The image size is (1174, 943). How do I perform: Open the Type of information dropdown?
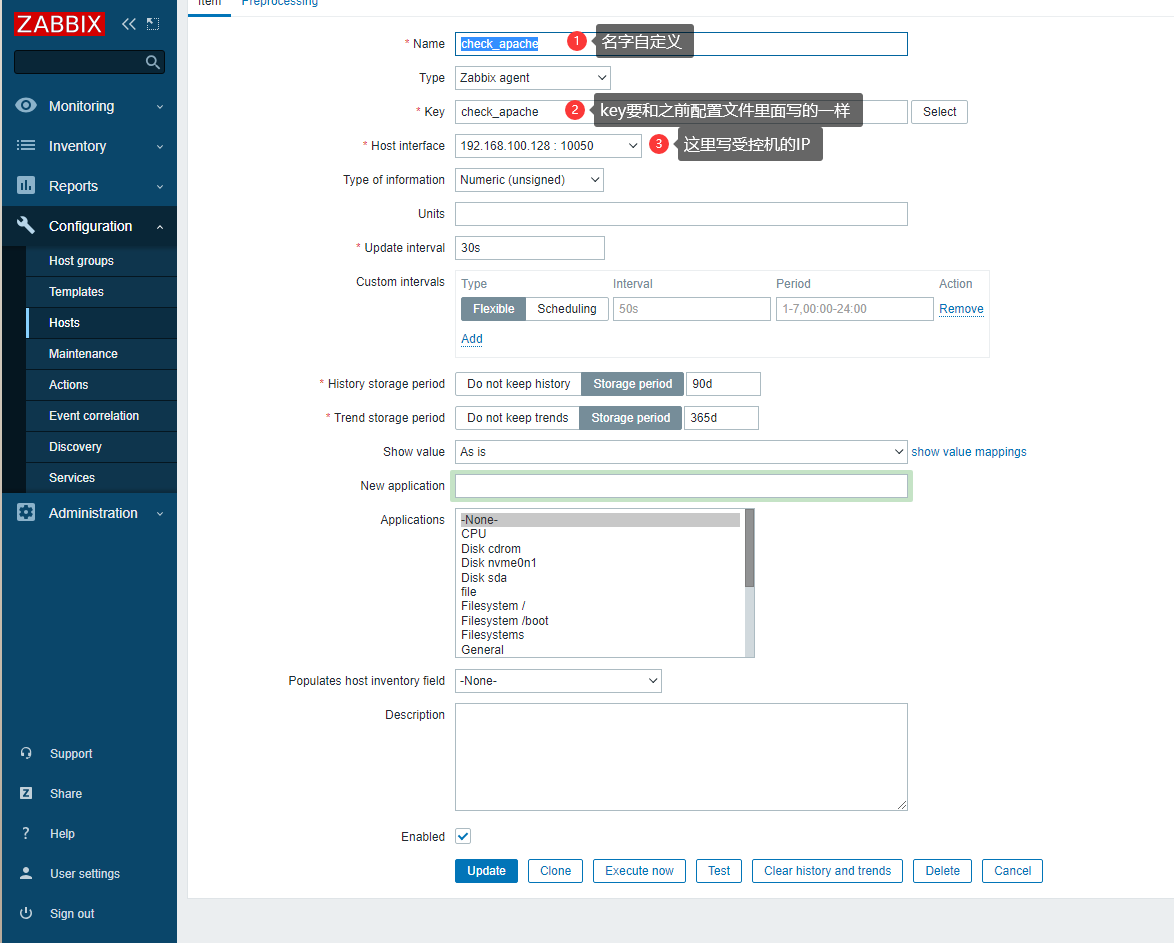point(529,180)
